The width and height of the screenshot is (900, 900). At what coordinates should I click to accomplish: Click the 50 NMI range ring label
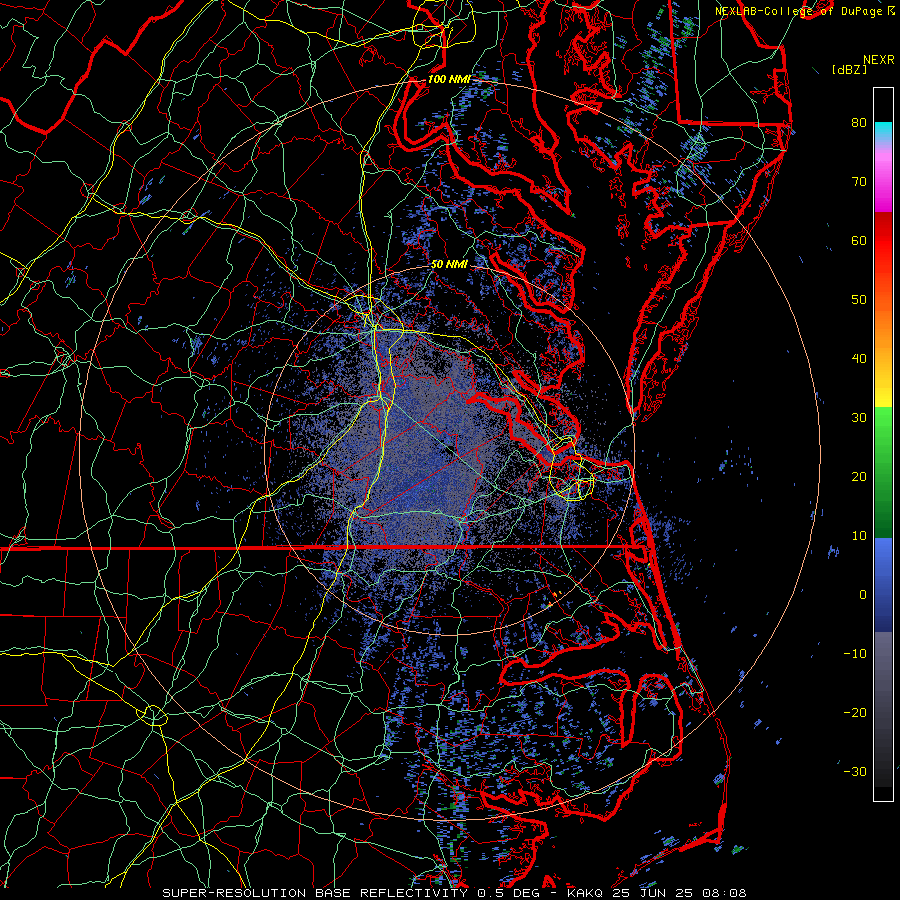449,264
